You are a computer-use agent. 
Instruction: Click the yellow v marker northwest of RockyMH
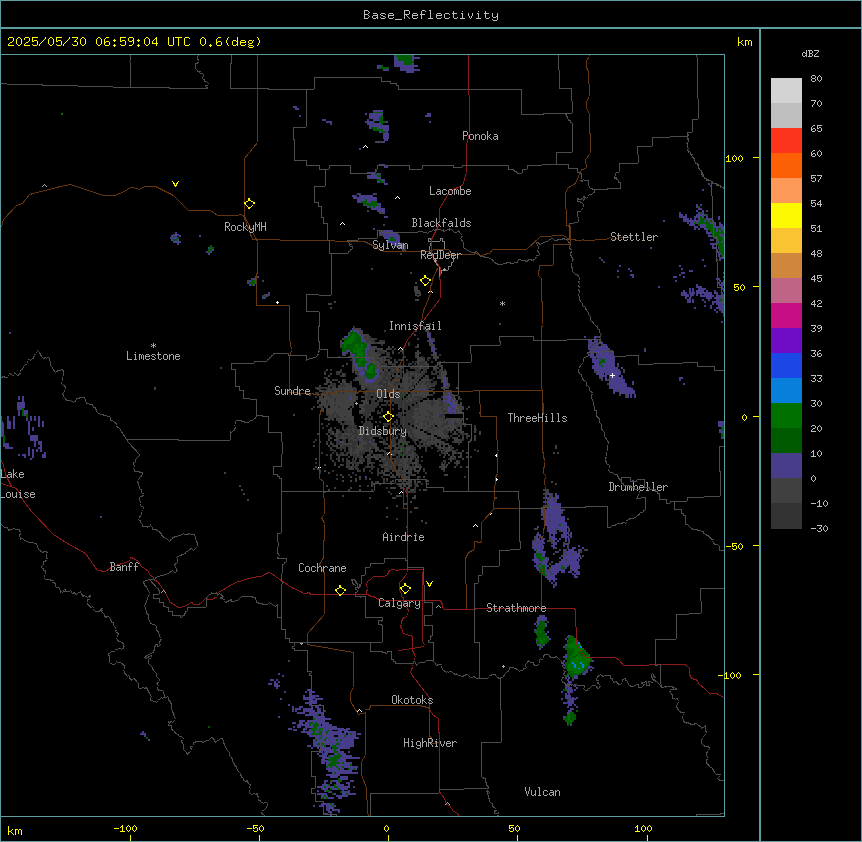pyautogui.click(x=175, y=184)
